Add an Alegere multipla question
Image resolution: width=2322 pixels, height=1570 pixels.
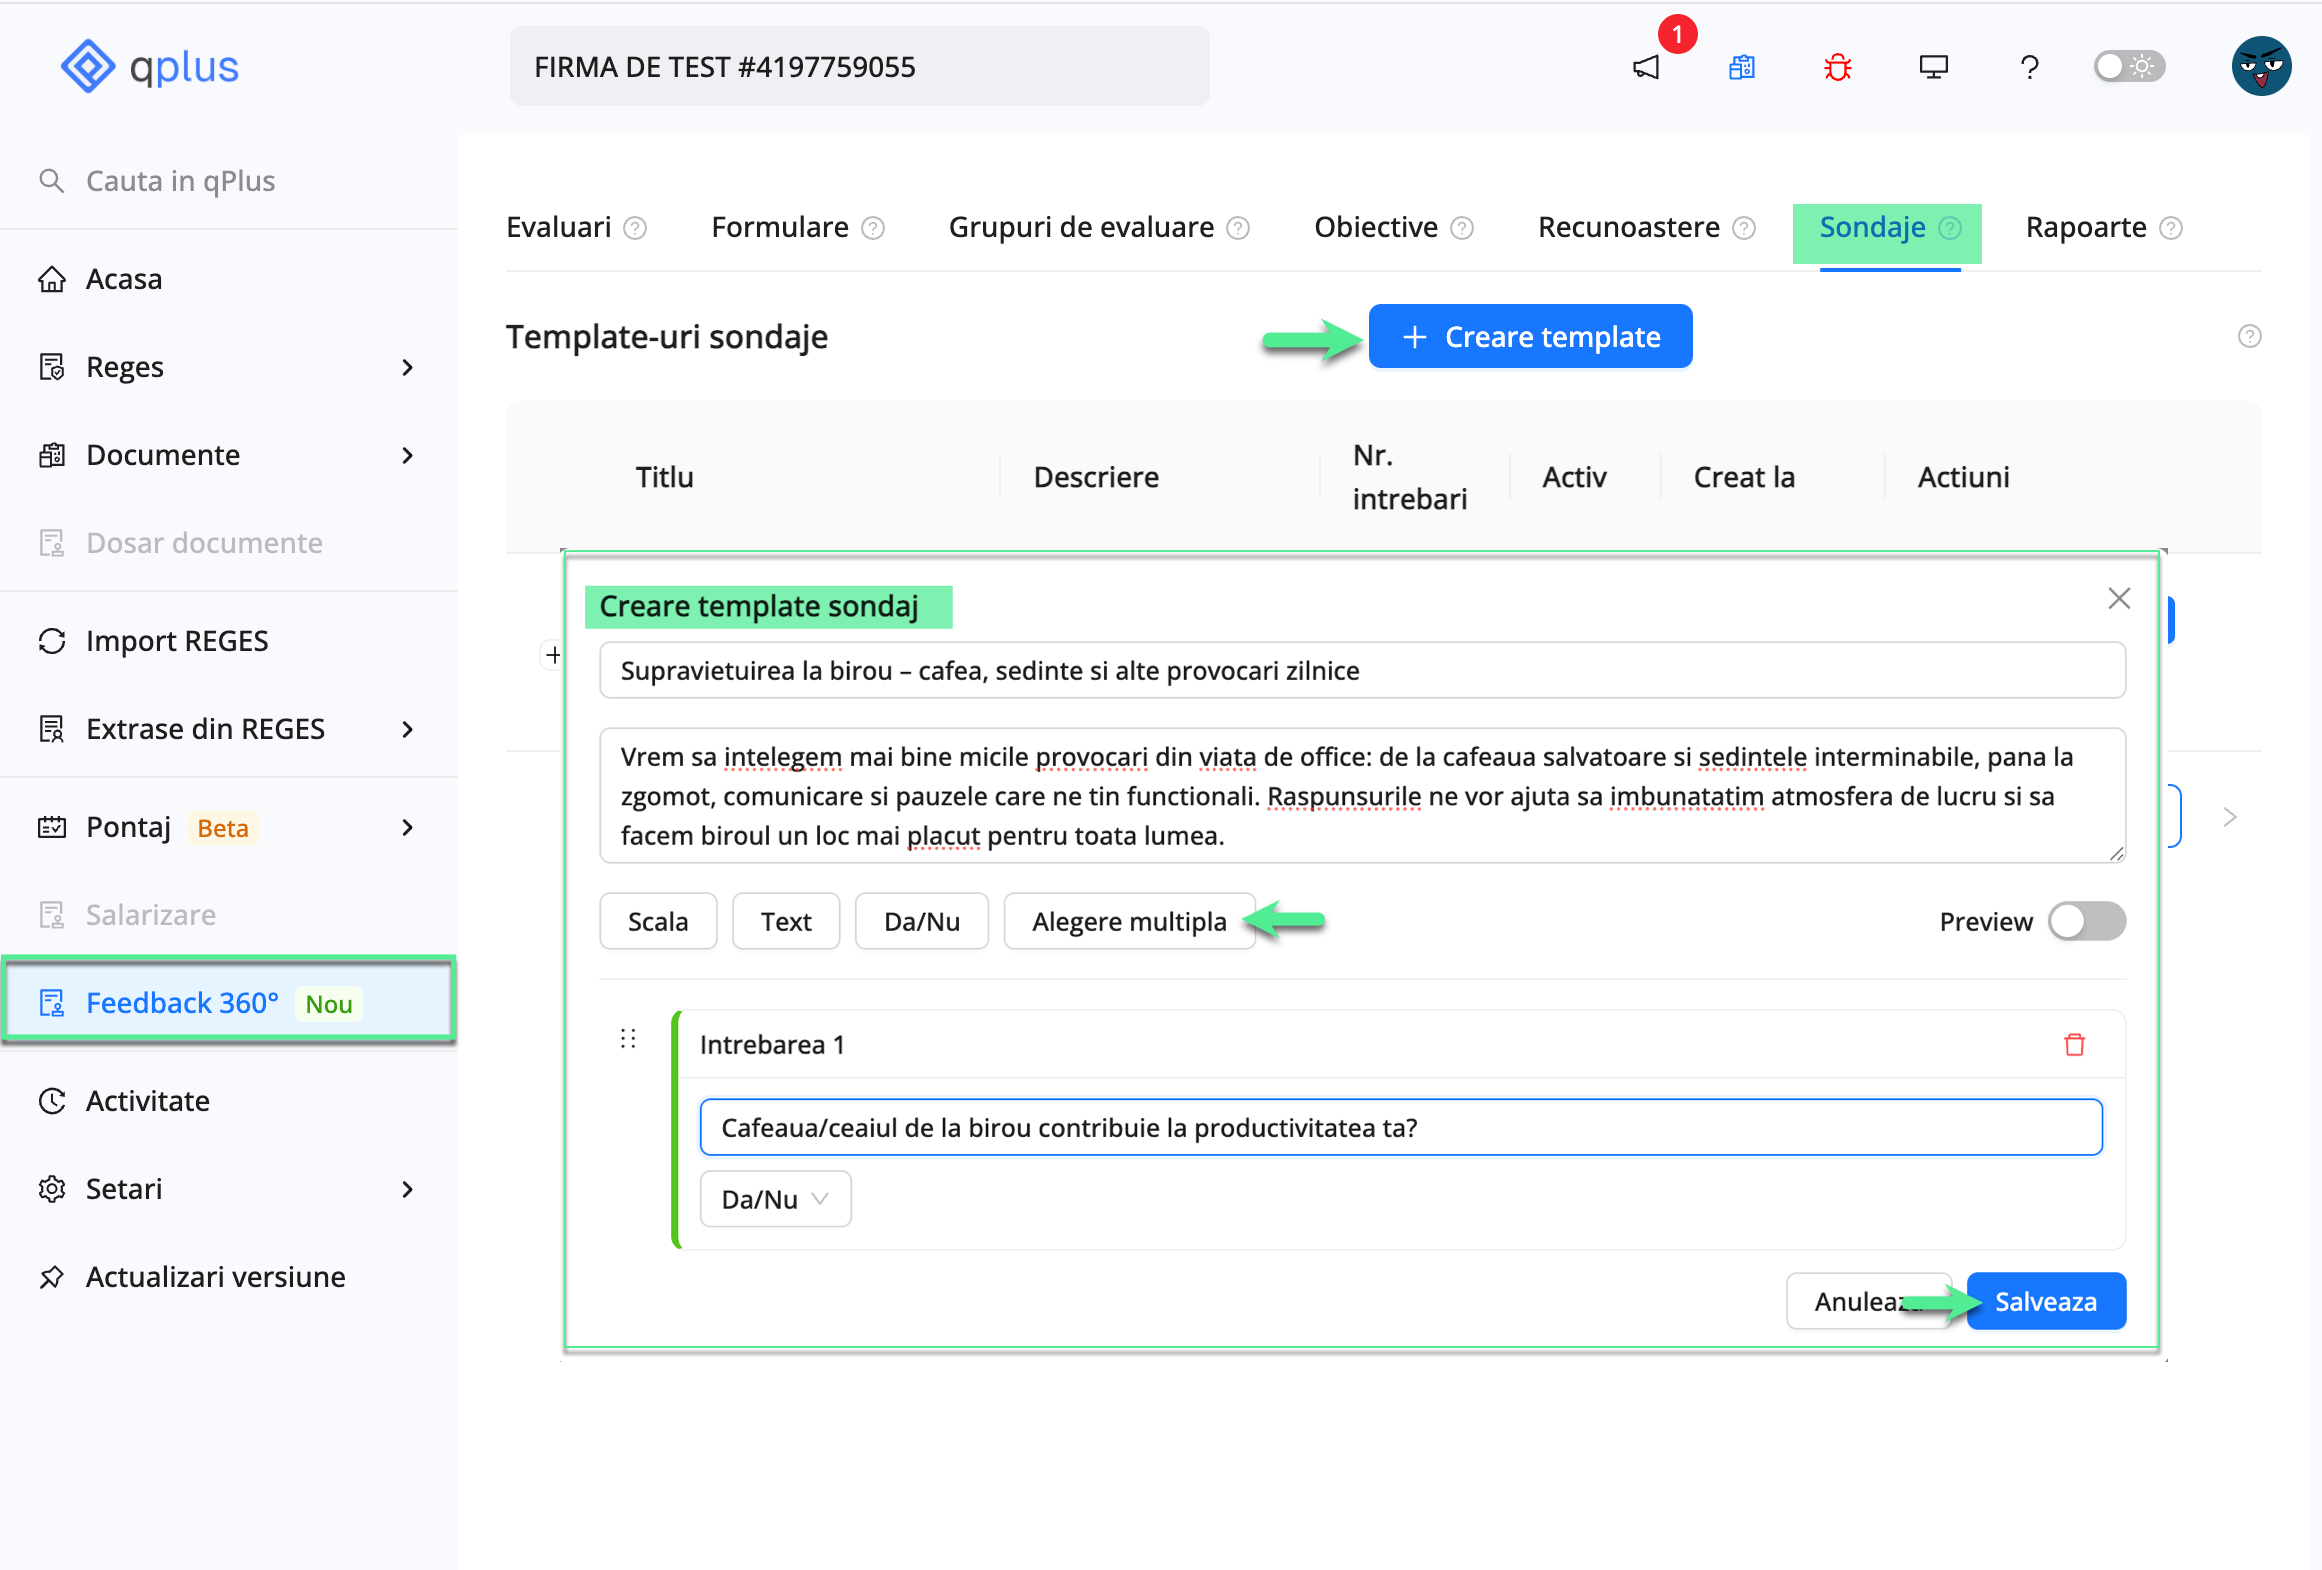(1129, 921)
